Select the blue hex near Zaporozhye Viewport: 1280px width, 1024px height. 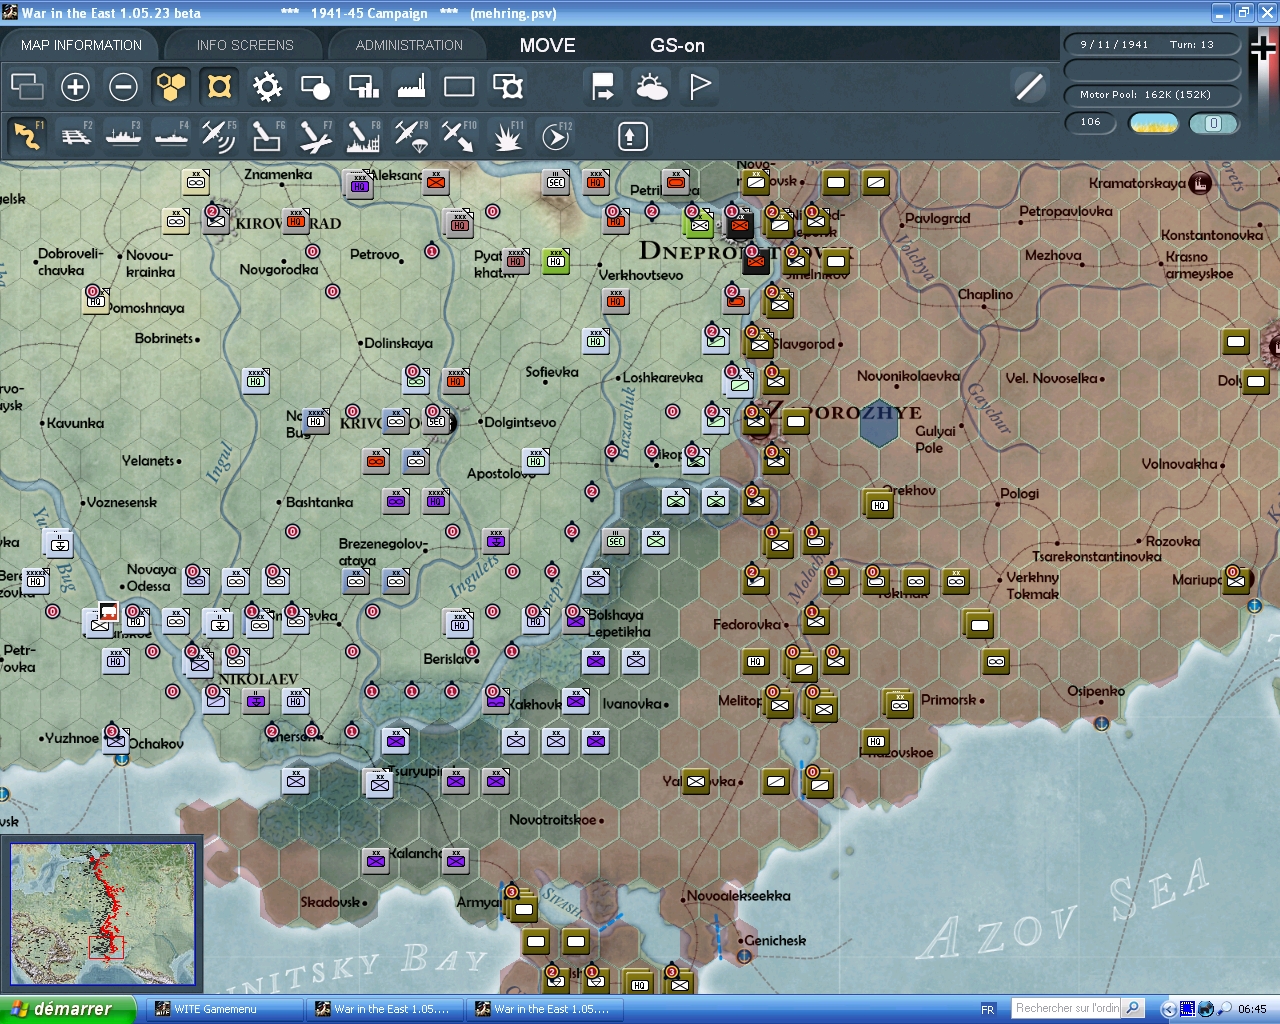click(x=879, y=424)
